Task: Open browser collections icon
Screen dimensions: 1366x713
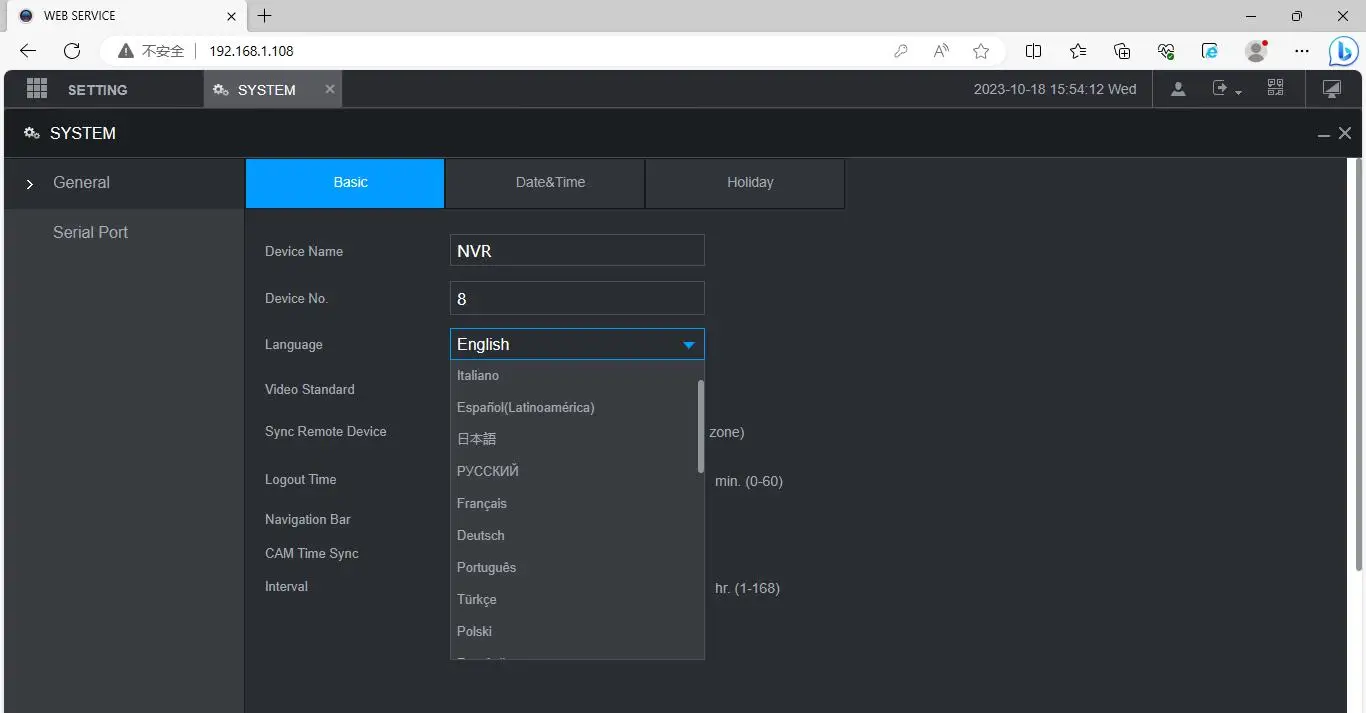Action: [x=1122, y=51]
